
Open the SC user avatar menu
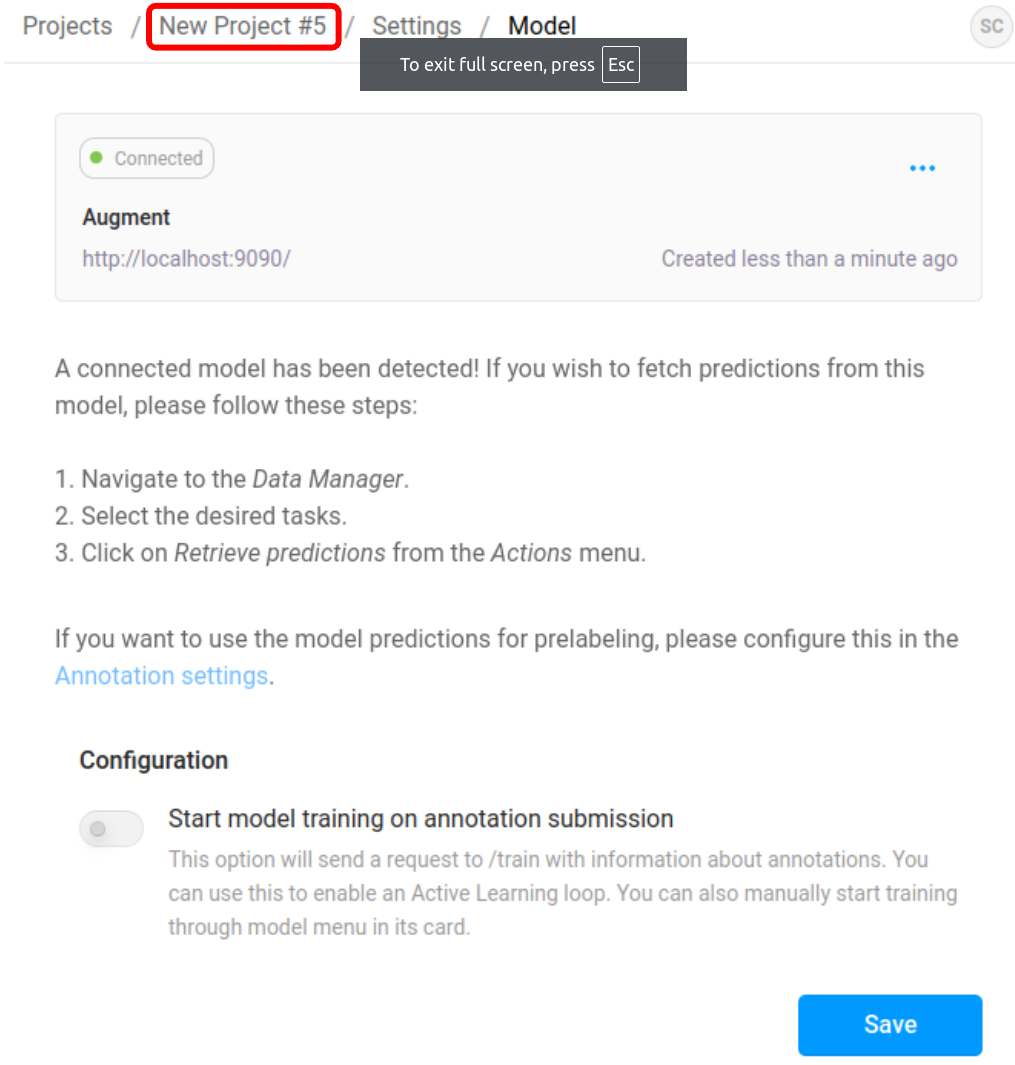coord(991,26)
